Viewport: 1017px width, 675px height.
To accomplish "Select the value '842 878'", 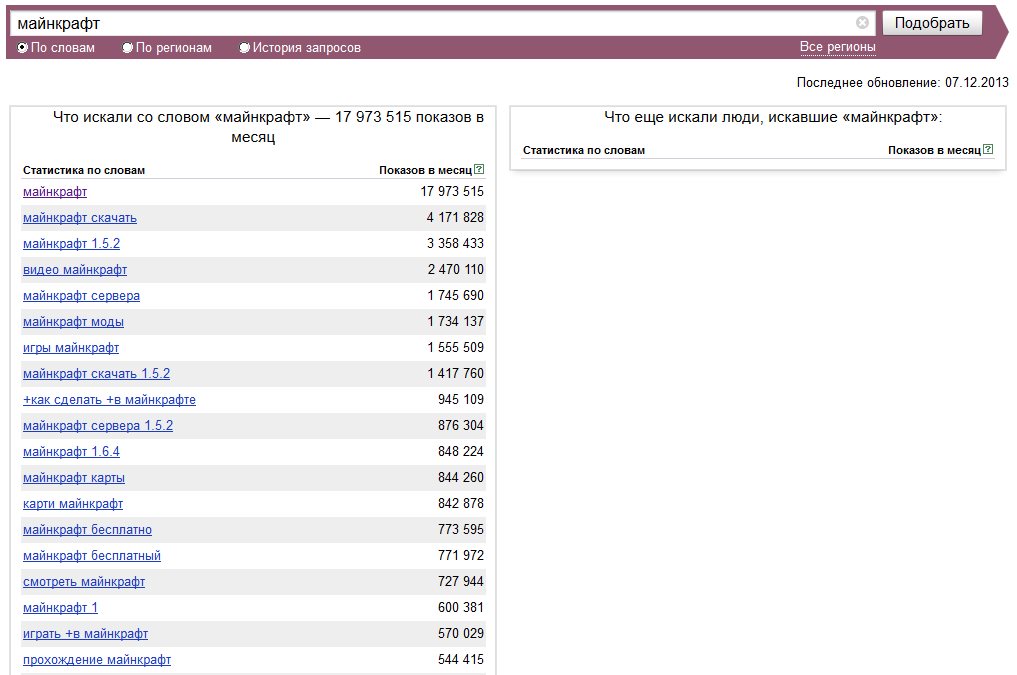I will [461, 503].
